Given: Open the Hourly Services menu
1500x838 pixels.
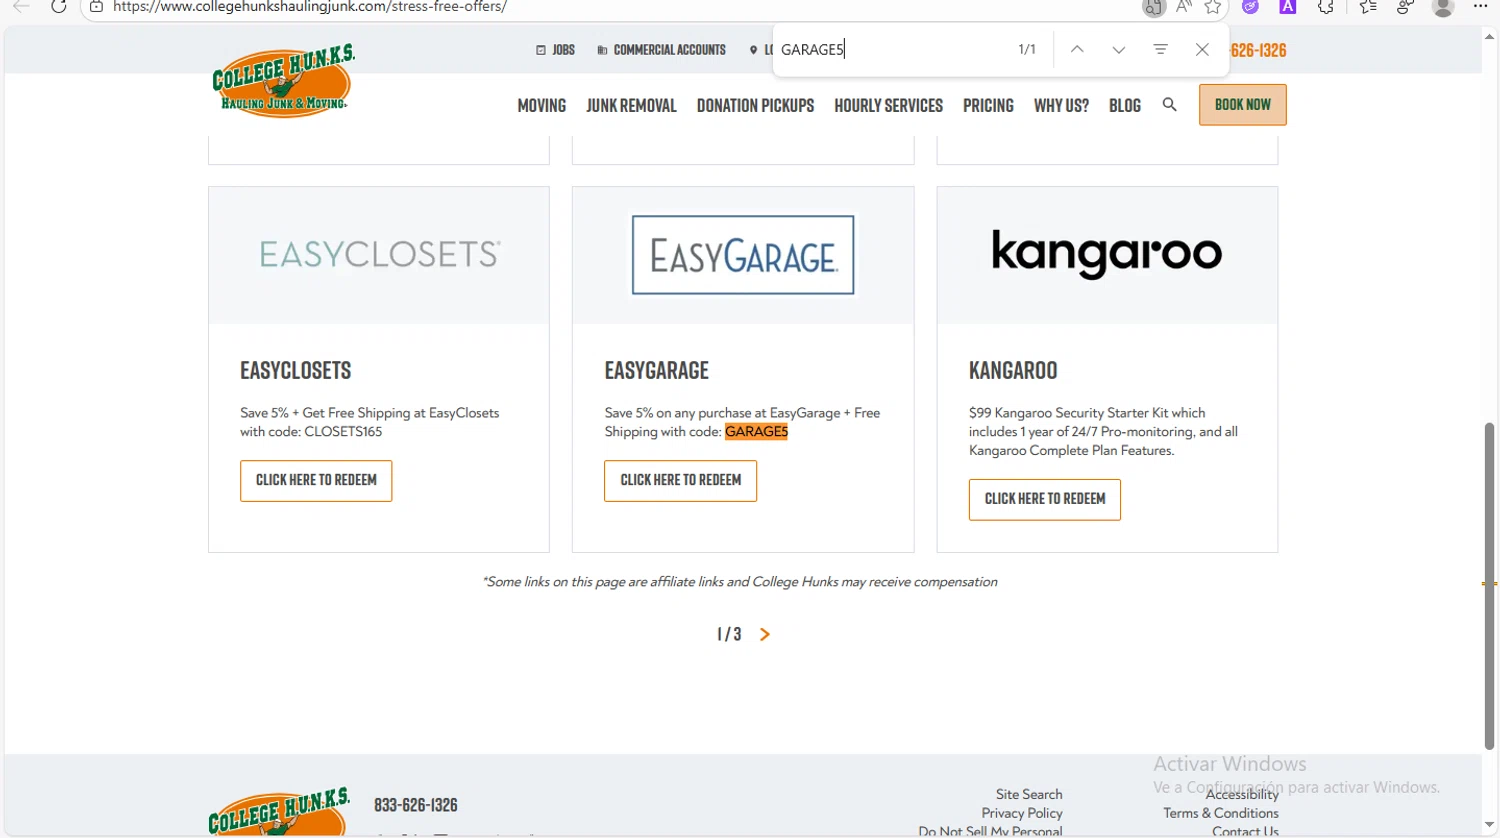Looking at the screenshot, I should [888, 105].
